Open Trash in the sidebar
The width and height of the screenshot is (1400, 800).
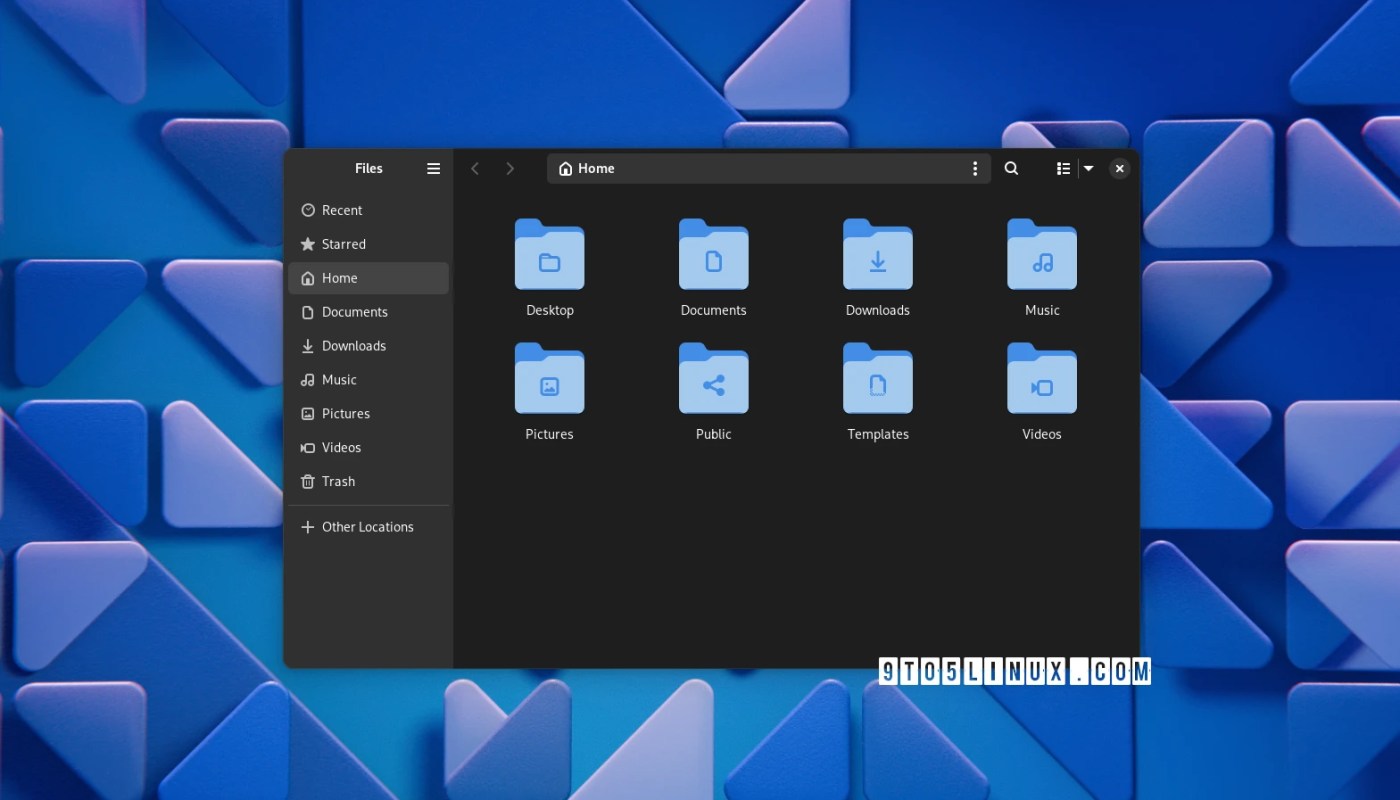click(368, 482)
